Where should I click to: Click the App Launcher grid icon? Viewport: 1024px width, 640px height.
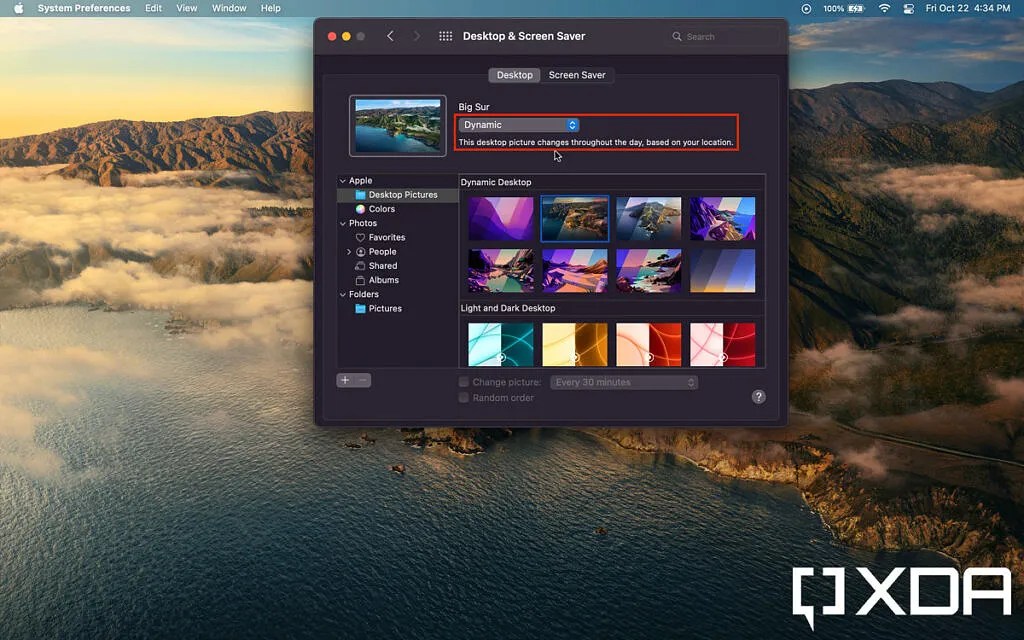[444, 35]
